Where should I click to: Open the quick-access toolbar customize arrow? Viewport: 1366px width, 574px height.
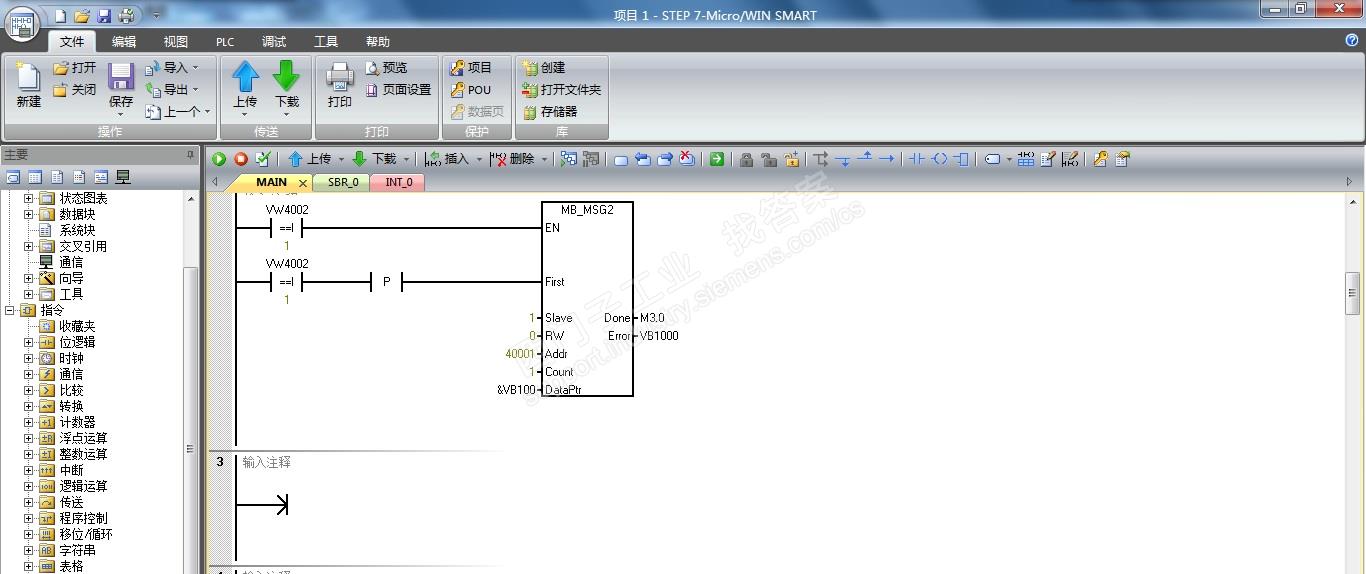[x=156, y=15]
